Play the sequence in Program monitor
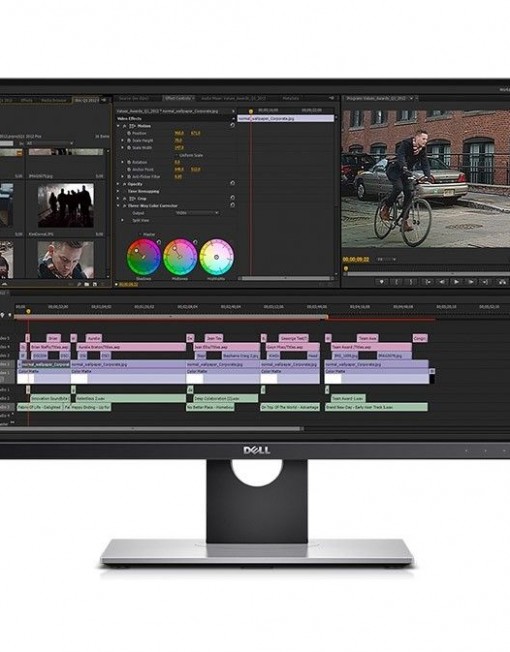 pyautogui.click(x=456, y=282)
